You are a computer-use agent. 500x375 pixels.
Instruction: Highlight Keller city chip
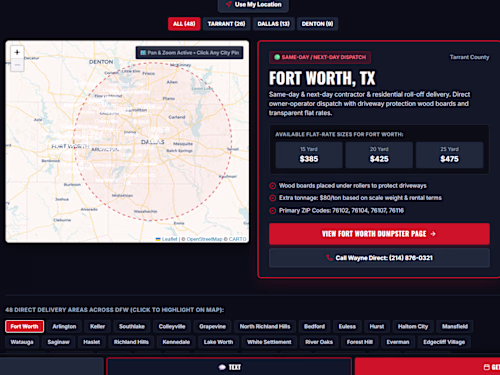(x=97, y=327)
